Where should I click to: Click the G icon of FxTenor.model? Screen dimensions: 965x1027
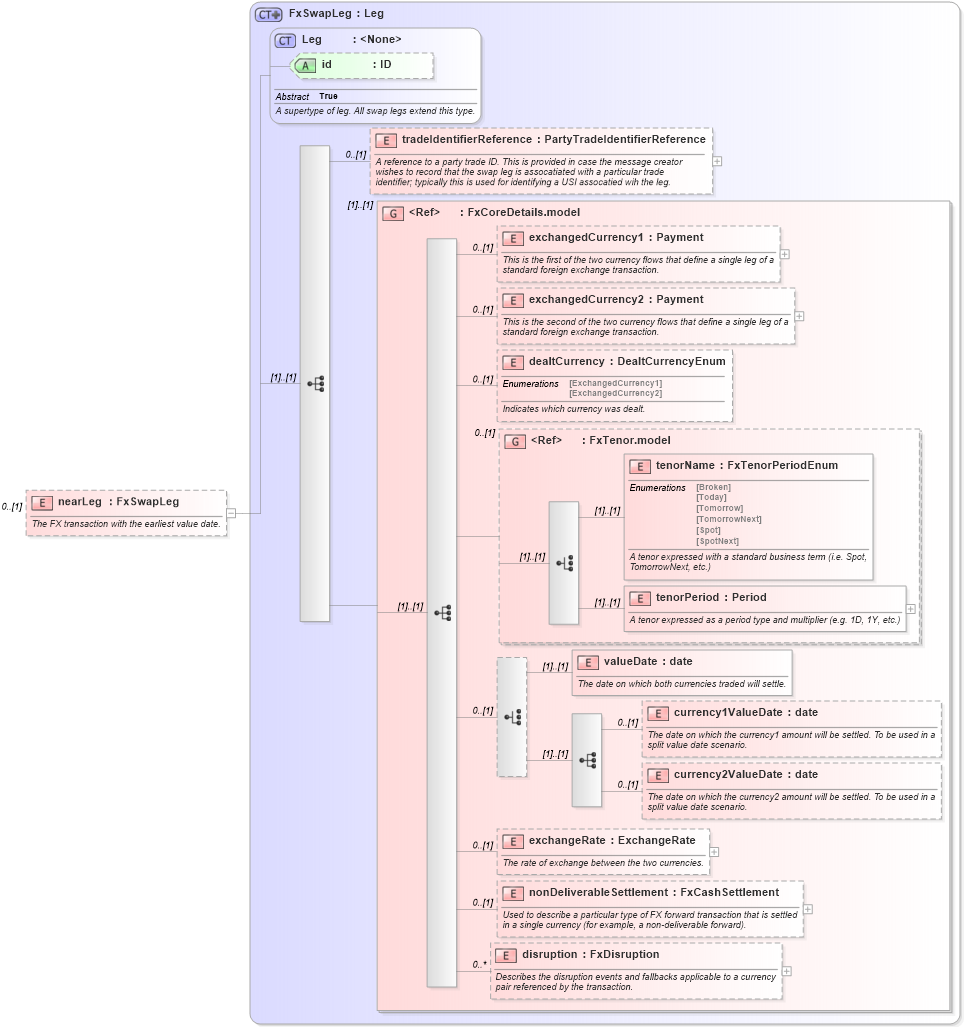point(515,441)
